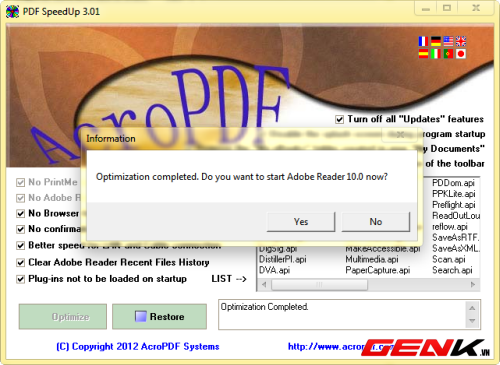Select SaveAsXML entry in the plug-in list
This screenshot has width=500, height=365.
(x=456, y=249)
